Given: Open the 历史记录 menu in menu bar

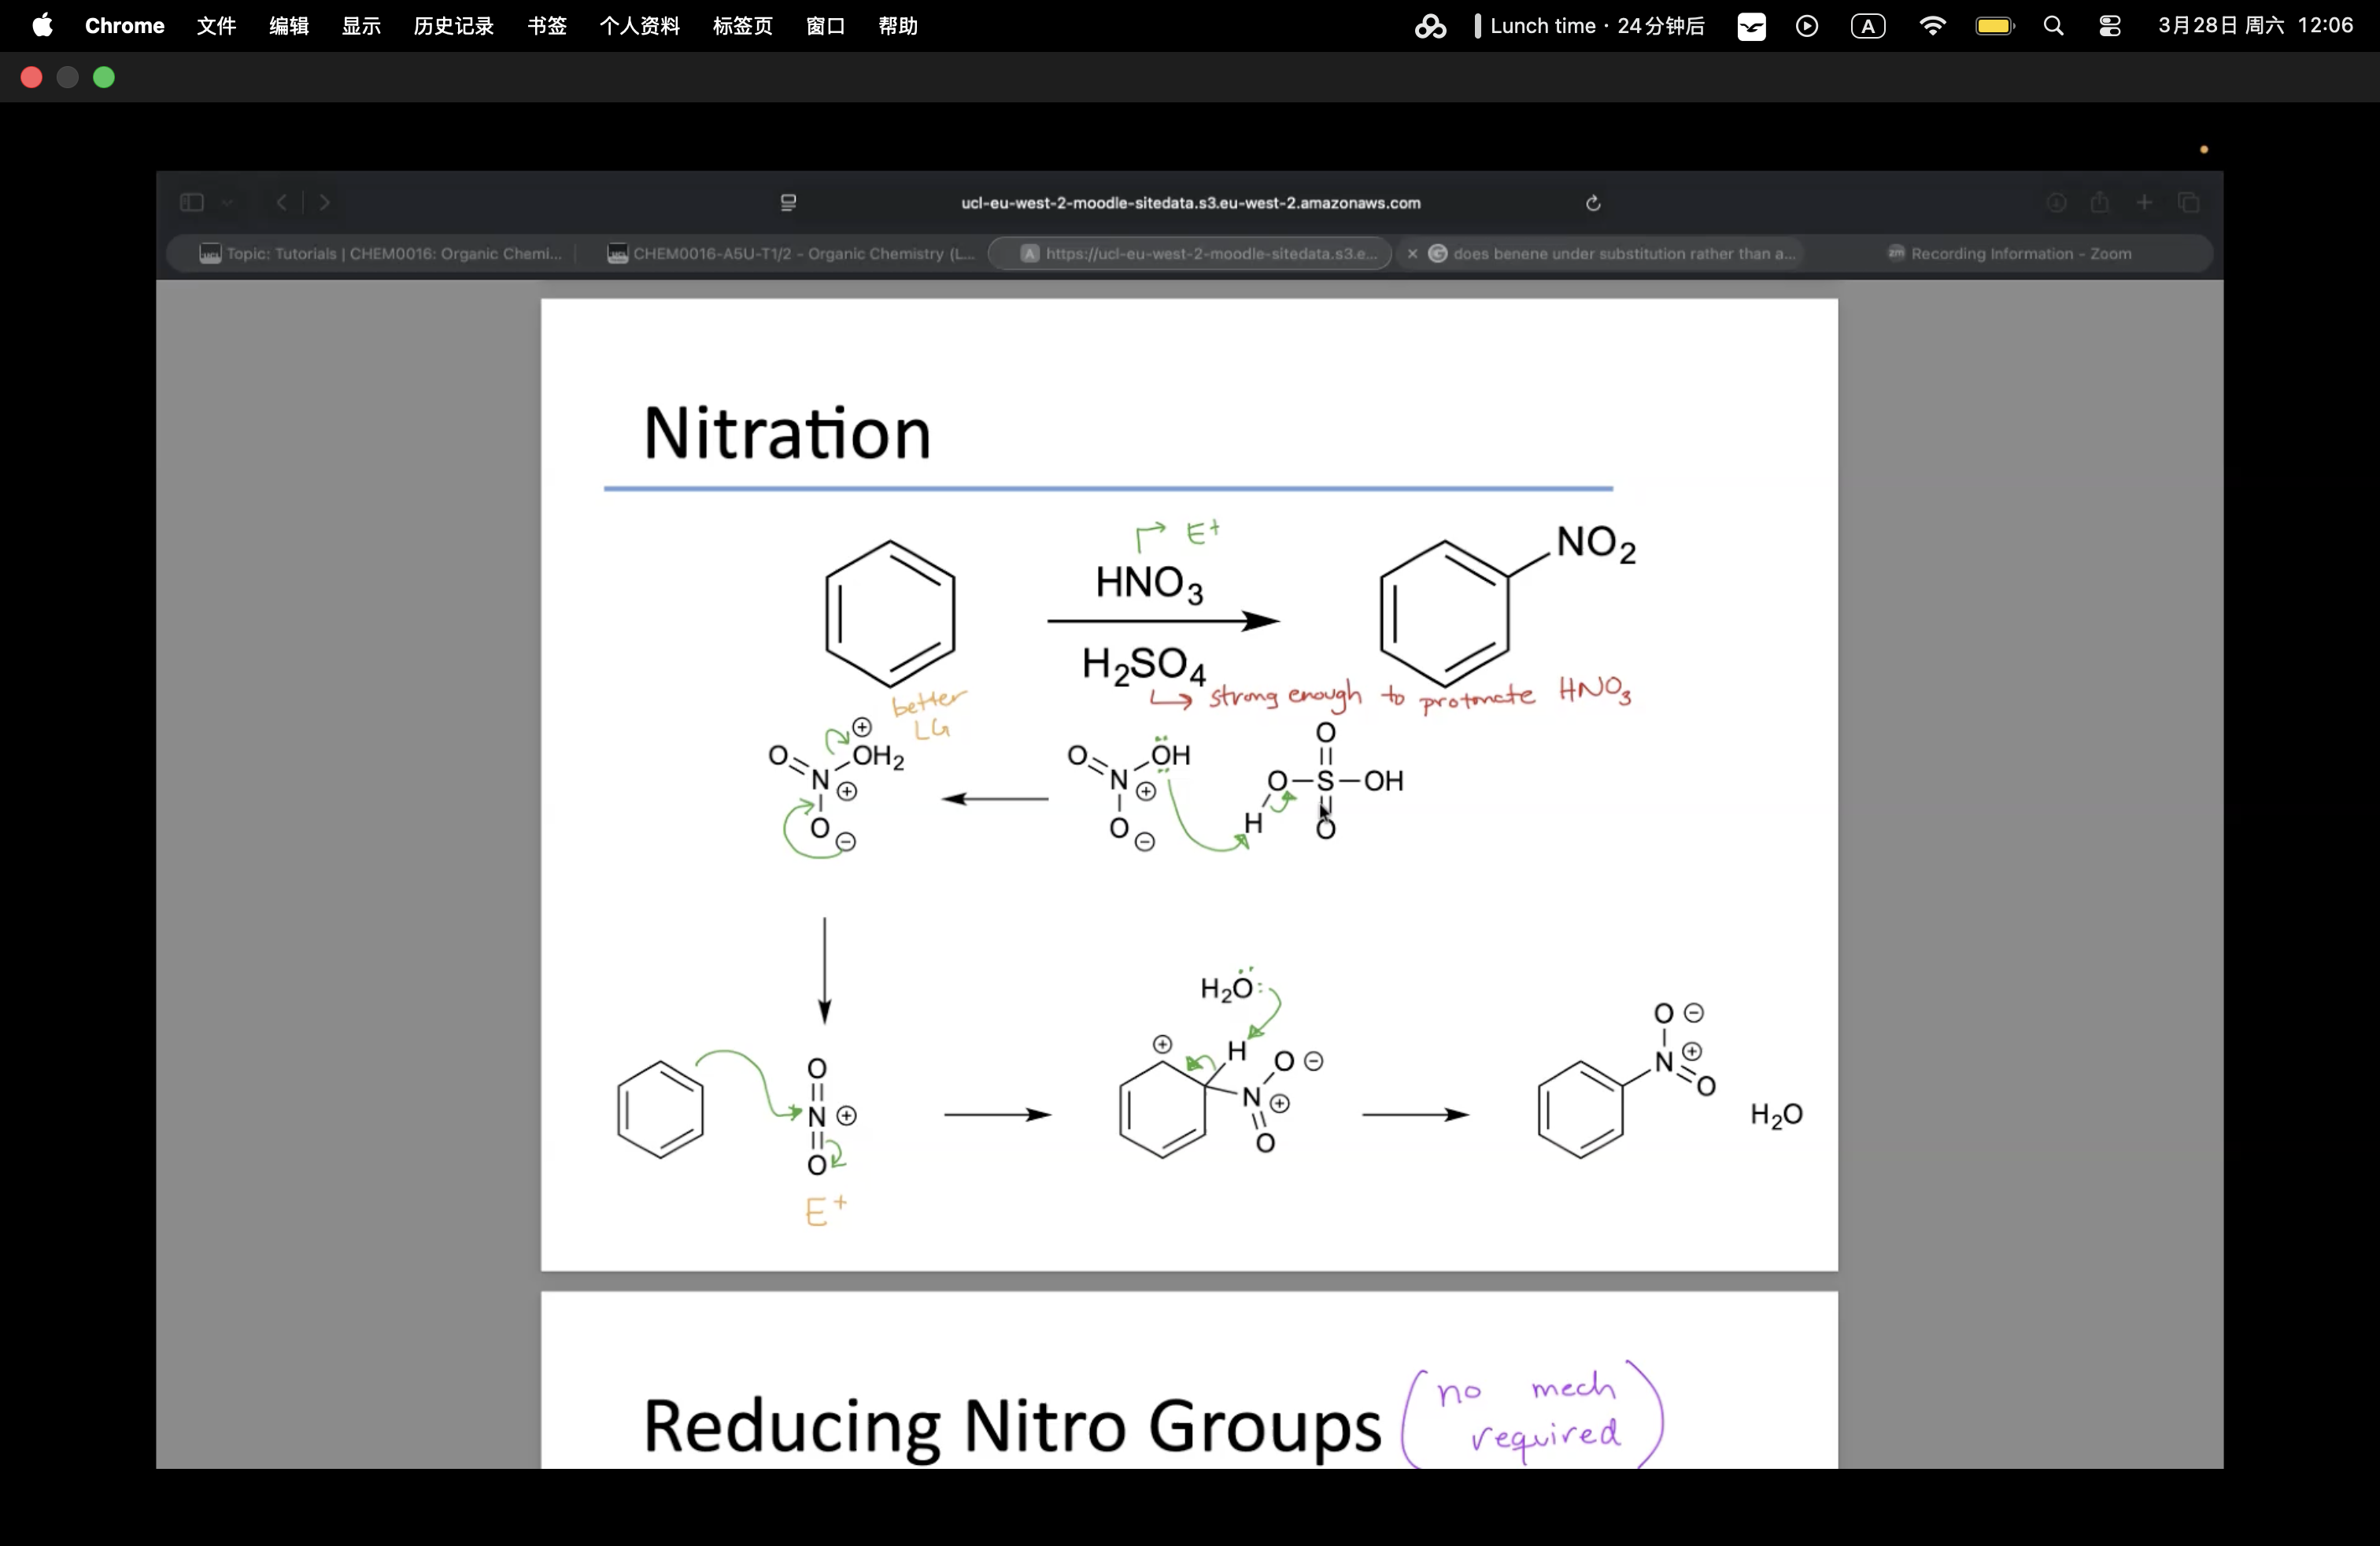Looking at the screenshot, I should click(x=453, y=26).
